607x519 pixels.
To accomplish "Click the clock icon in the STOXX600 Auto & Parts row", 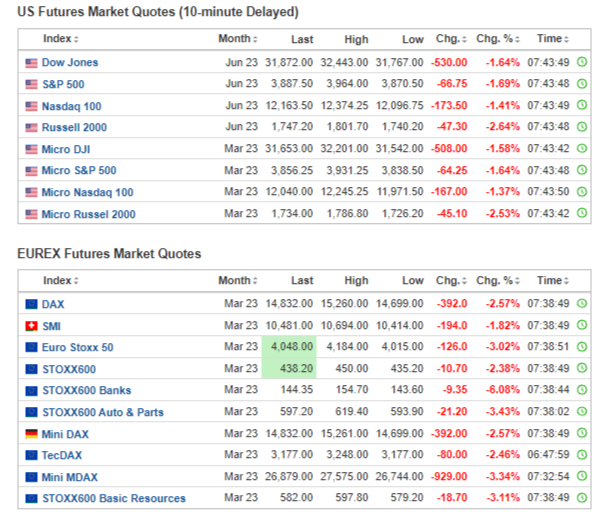I will [x=582, y=411].
